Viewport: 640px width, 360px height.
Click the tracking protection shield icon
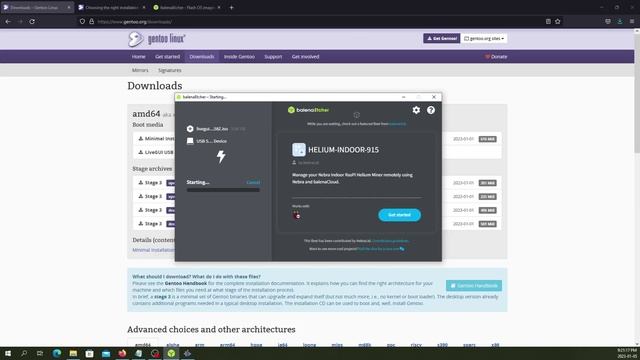(82, 22)
